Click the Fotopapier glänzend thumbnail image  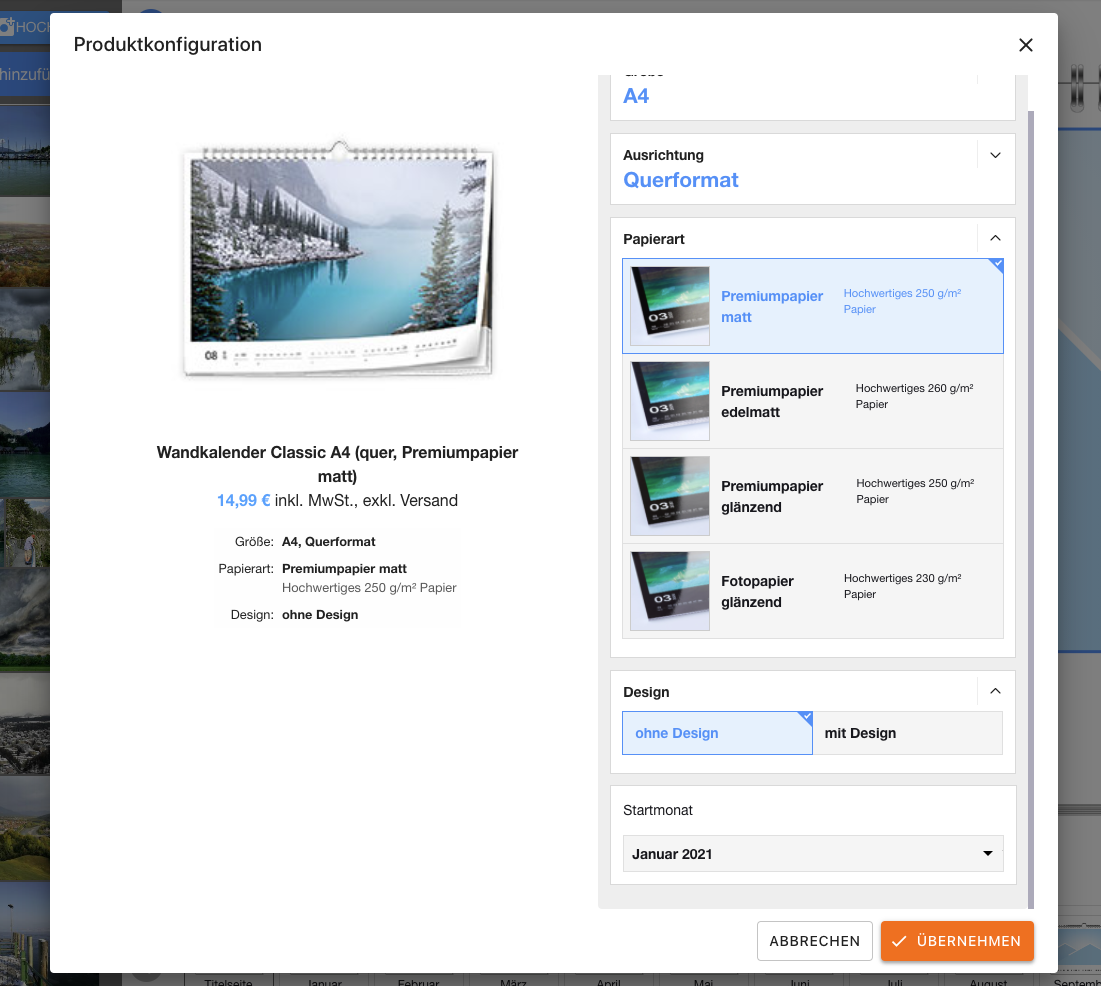coord(670,591)
